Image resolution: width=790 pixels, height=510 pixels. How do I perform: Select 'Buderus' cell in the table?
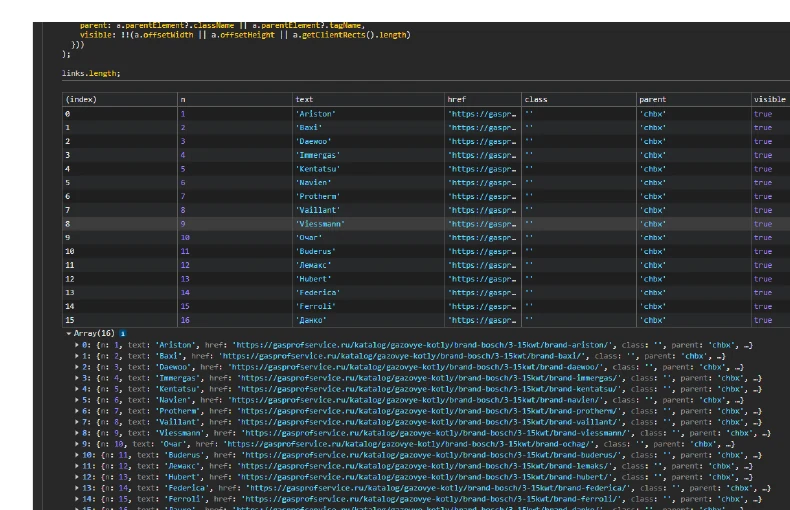pos(368,251)
